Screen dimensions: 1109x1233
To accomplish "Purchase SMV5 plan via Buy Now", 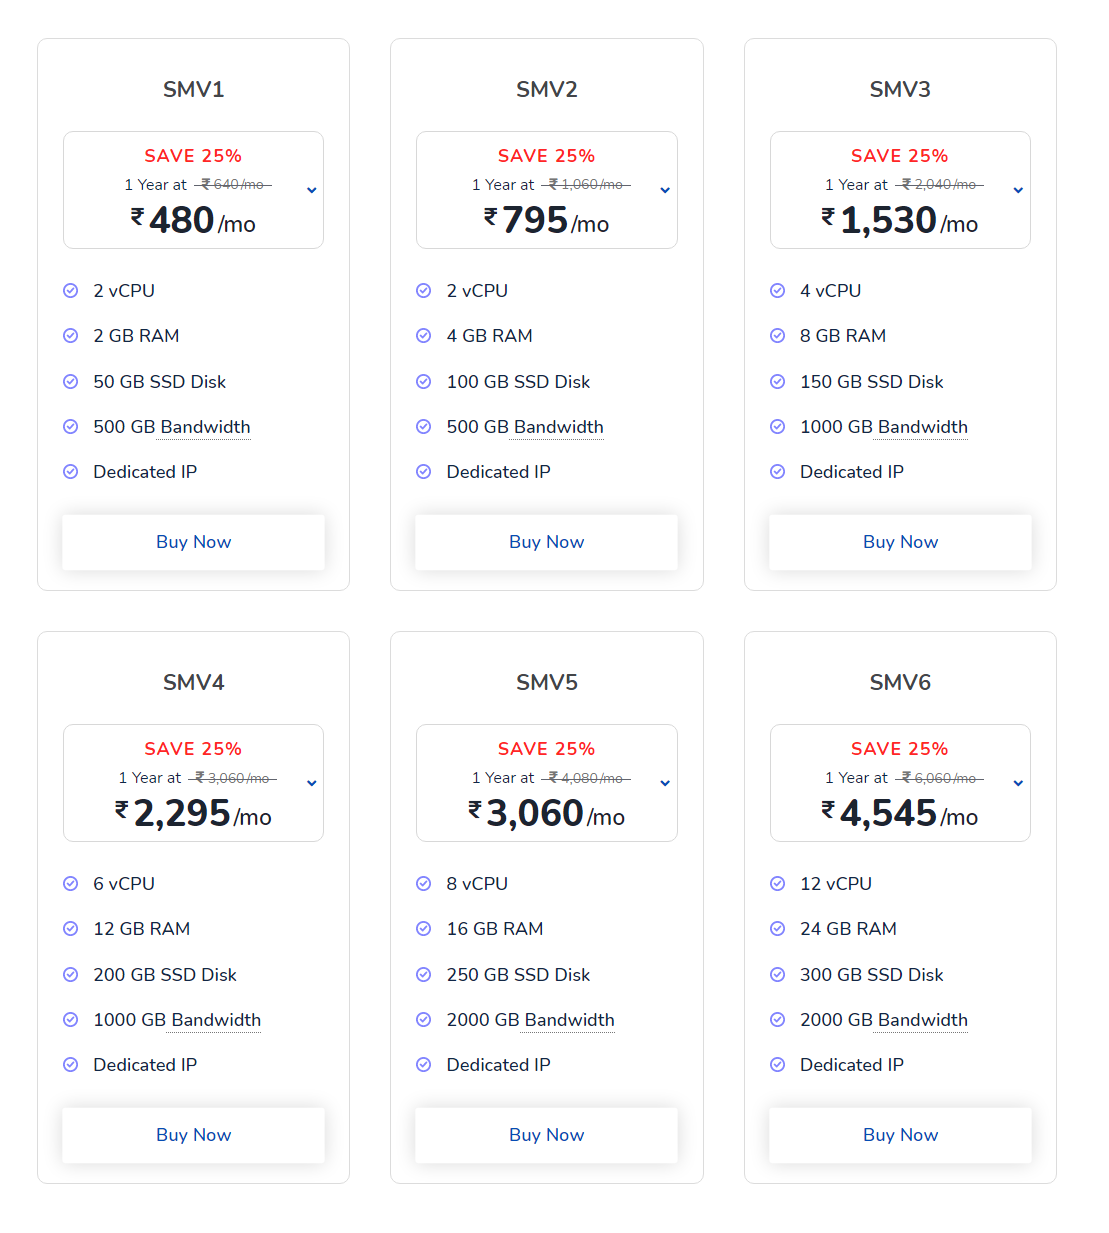I will point(546,1135).
